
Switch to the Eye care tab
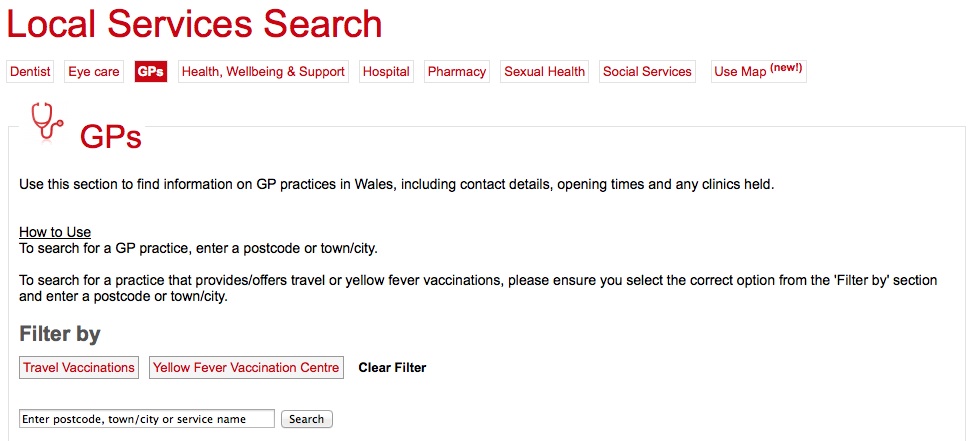(x=94, y=72)
